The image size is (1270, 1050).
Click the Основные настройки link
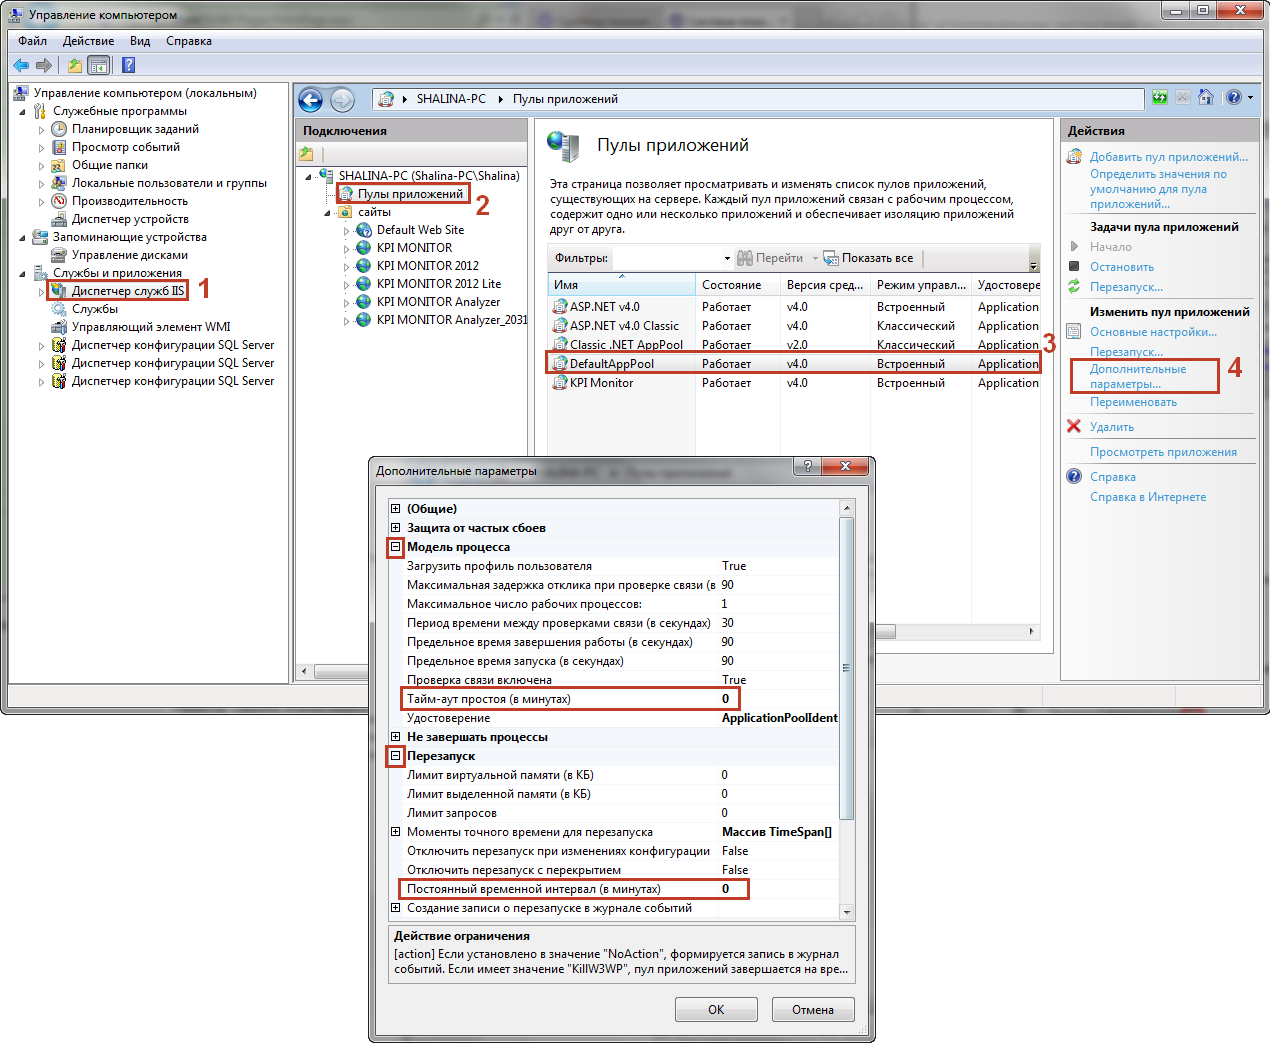pyautogui.click(x=1153, y=331)
